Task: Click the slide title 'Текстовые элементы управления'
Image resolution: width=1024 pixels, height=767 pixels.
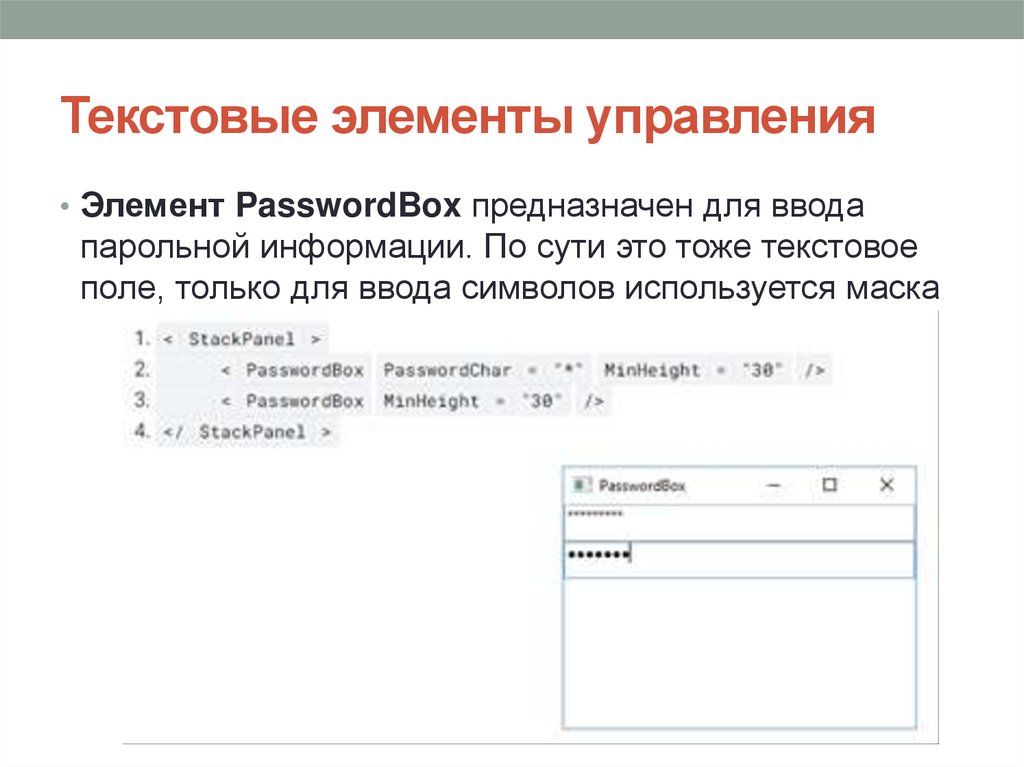Action: click(x=468, y=116)
